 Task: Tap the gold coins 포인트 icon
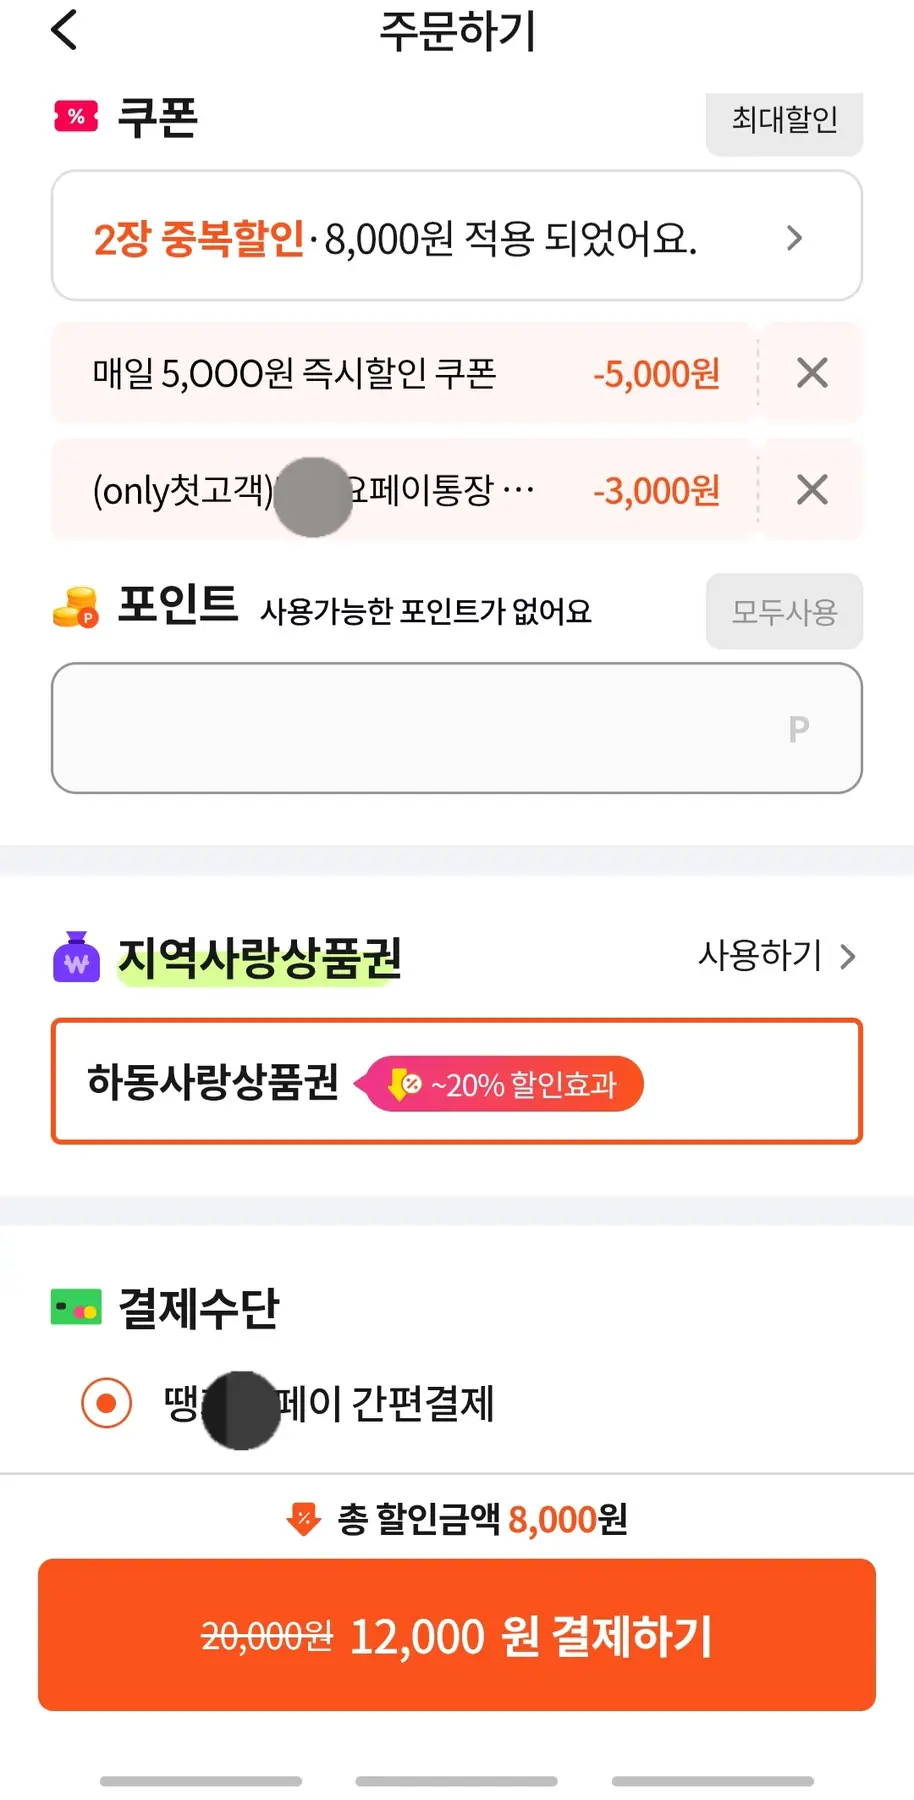coord(76,607)
